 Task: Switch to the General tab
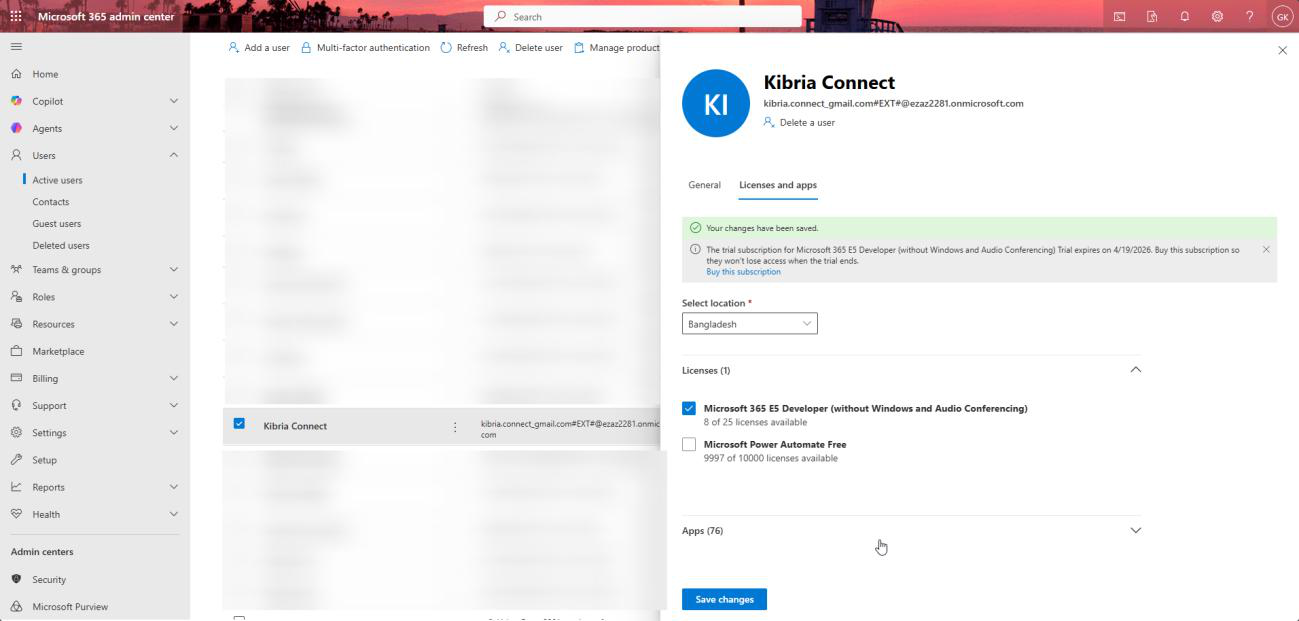(704, 185)
